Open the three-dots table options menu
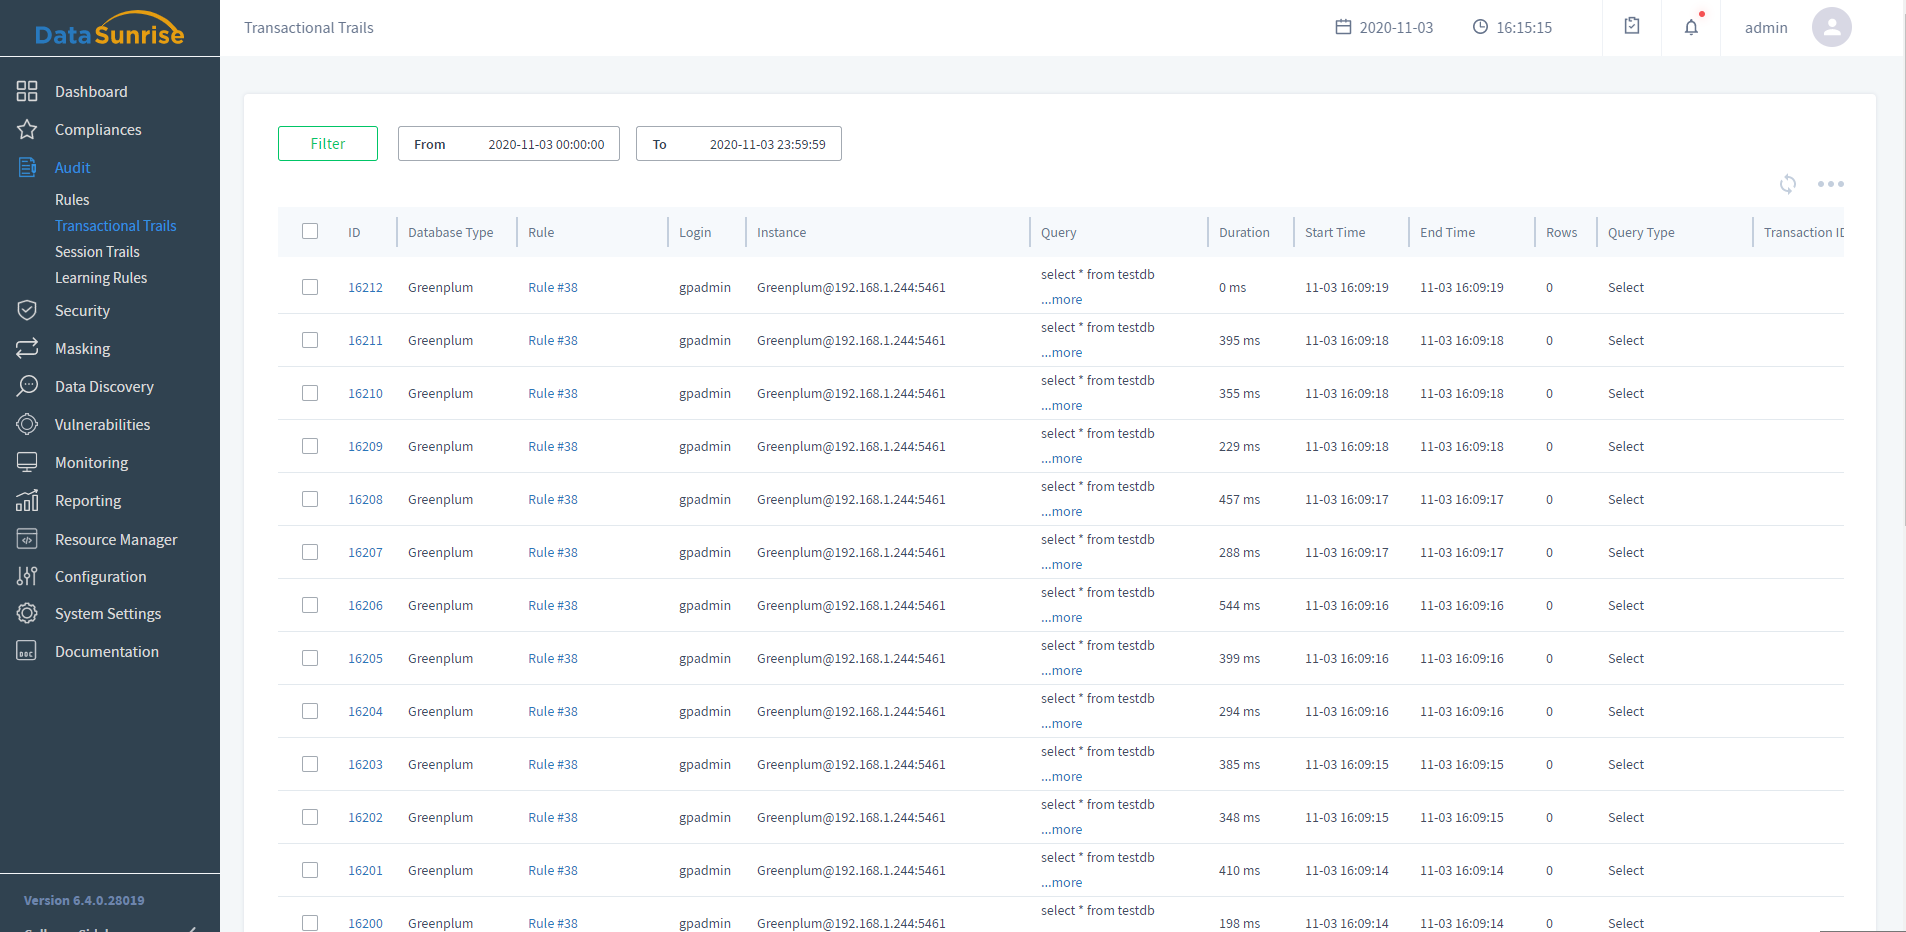 [x=1830, y=184]
